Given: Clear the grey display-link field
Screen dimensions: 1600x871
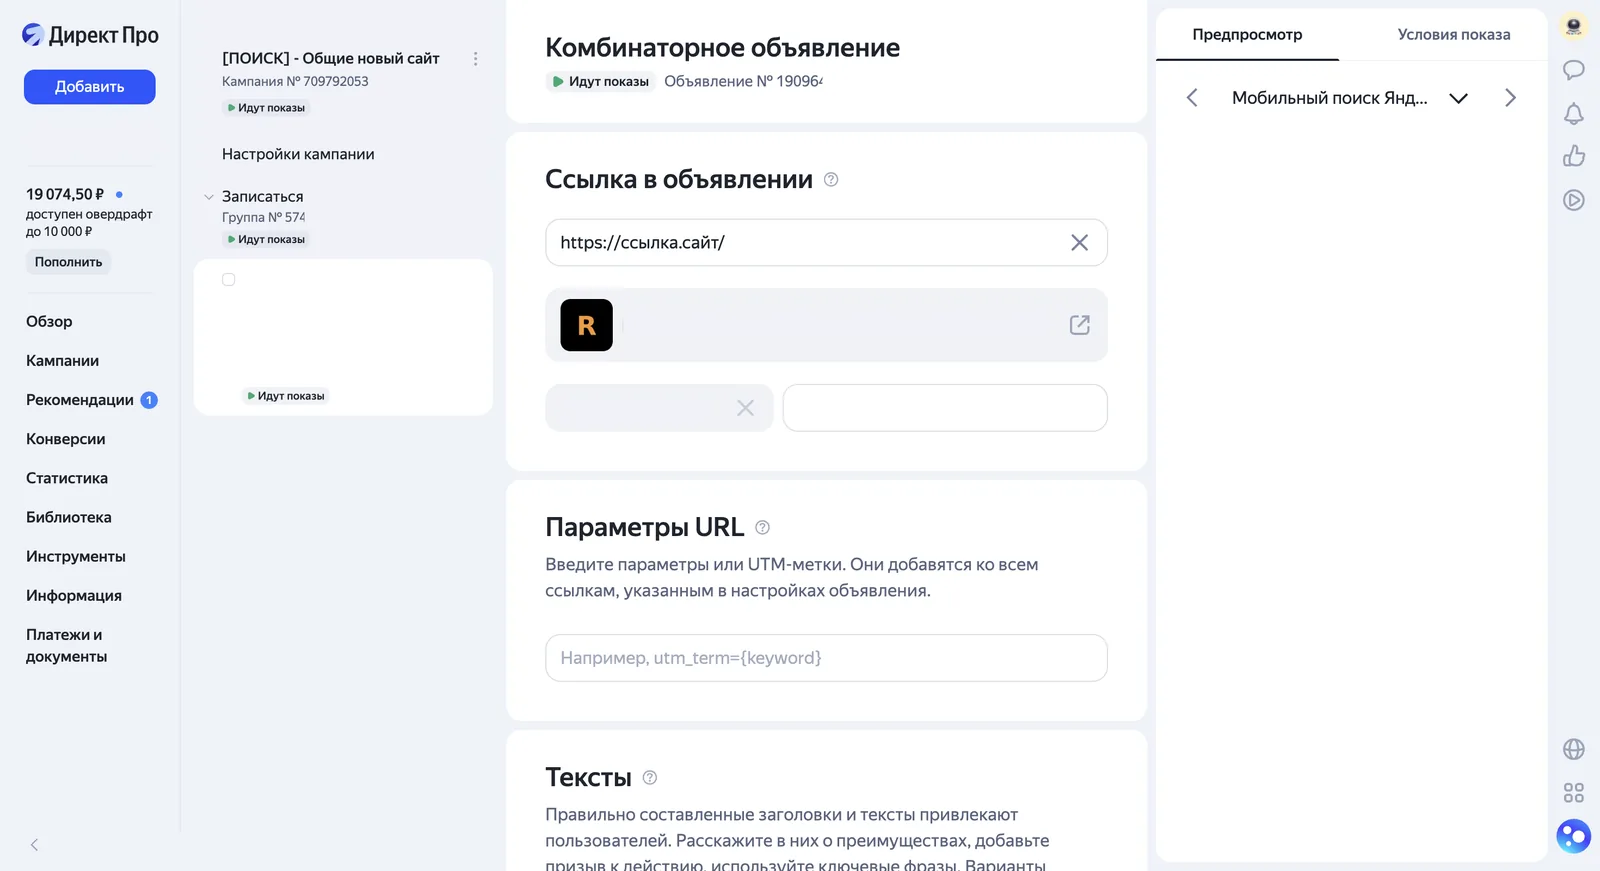Looking at the screenshot, I should click(745, 408).
